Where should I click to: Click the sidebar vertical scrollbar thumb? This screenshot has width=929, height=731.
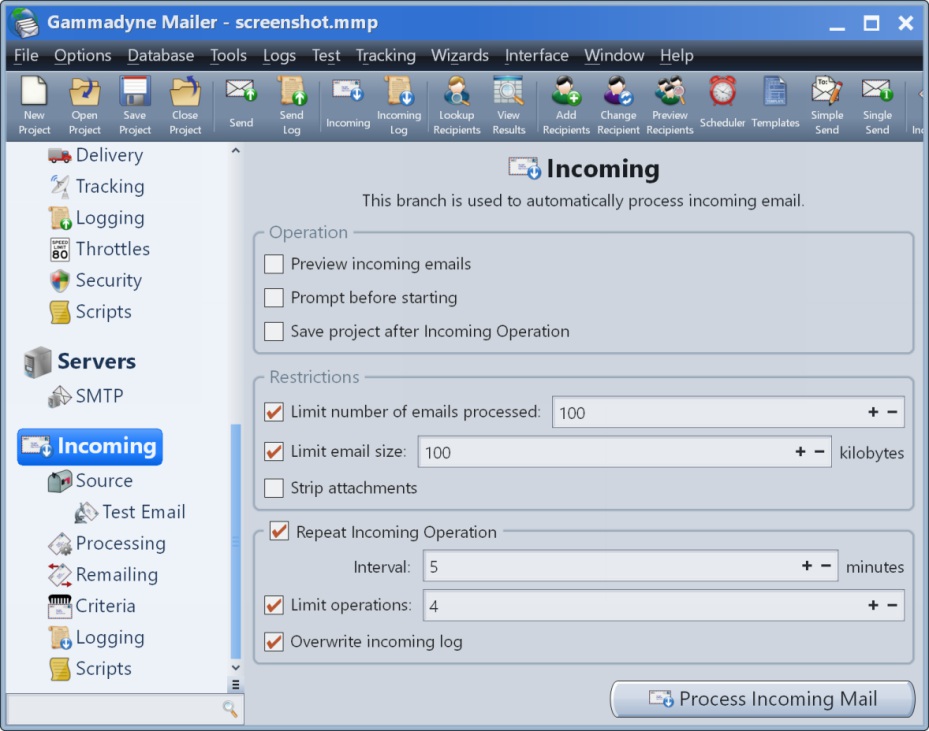click(236, 541)
